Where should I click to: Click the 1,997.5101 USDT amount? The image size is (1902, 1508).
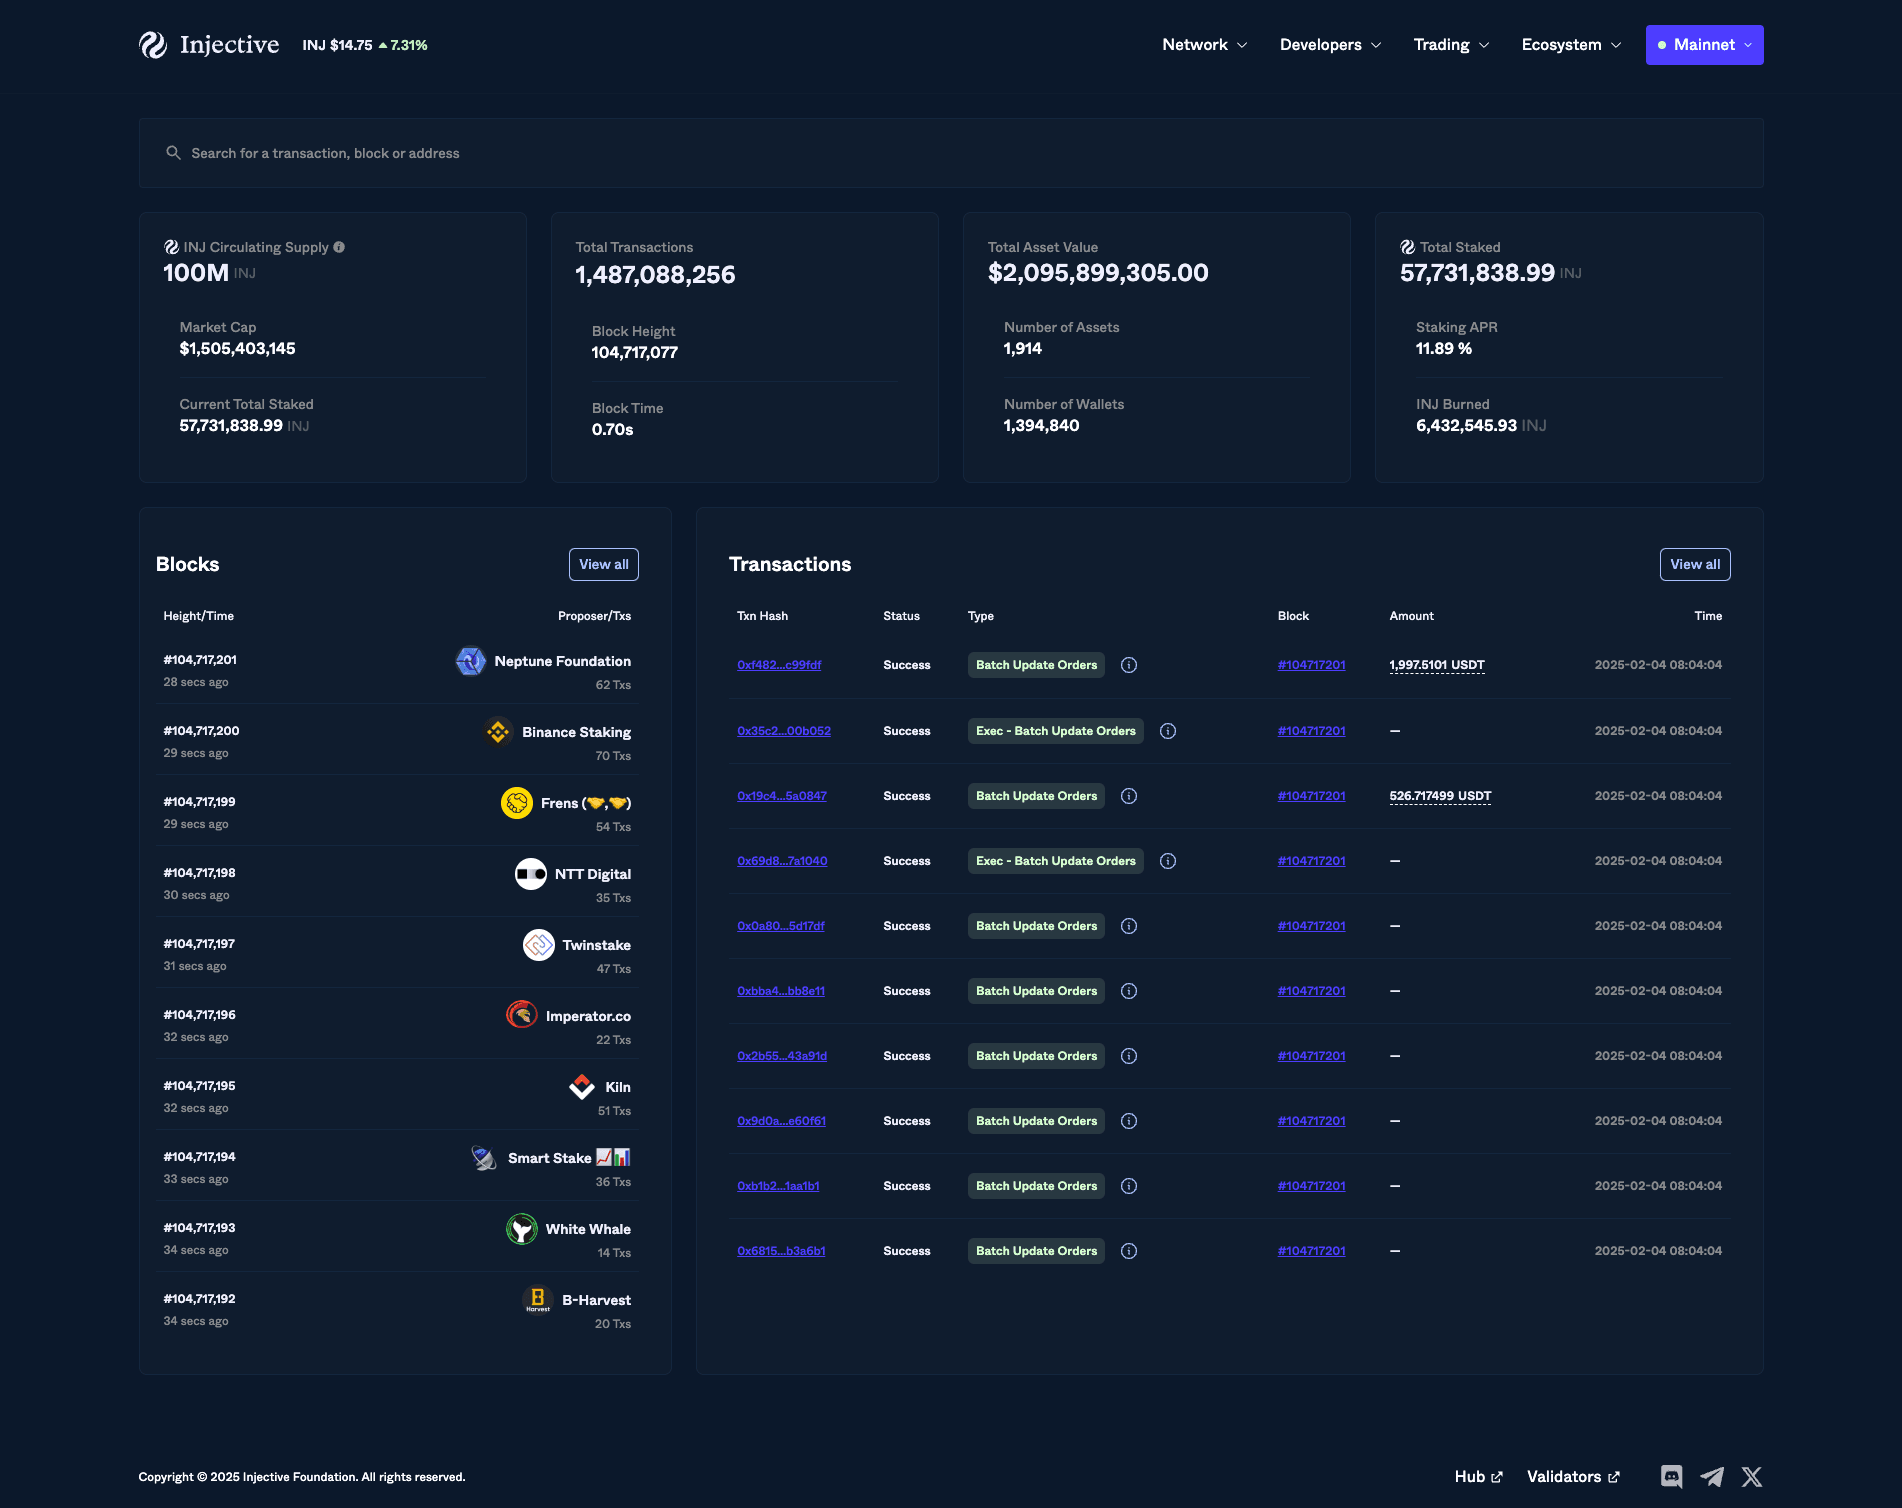1437,665
